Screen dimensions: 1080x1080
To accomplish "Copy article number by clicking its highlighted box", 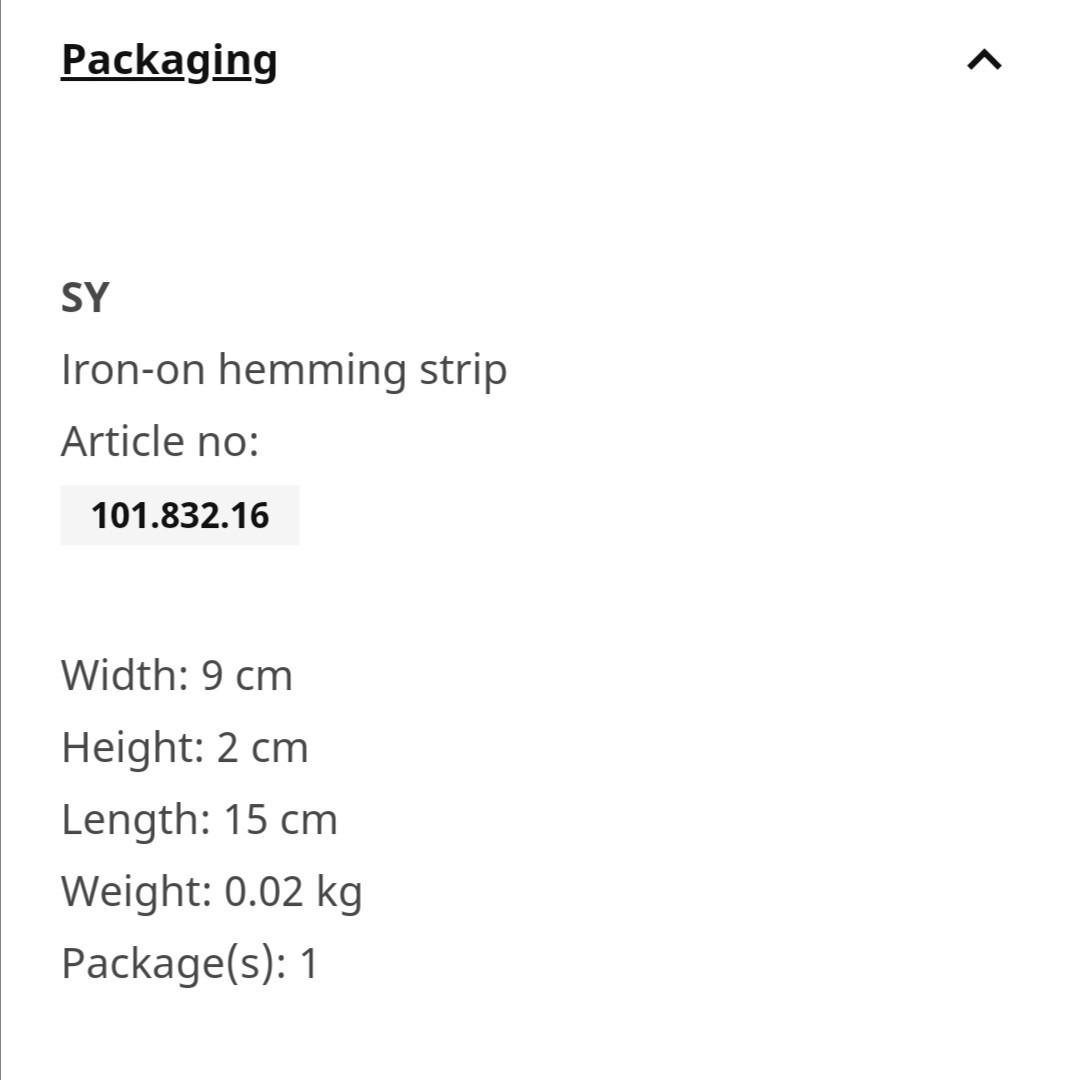I will point(180,514).
